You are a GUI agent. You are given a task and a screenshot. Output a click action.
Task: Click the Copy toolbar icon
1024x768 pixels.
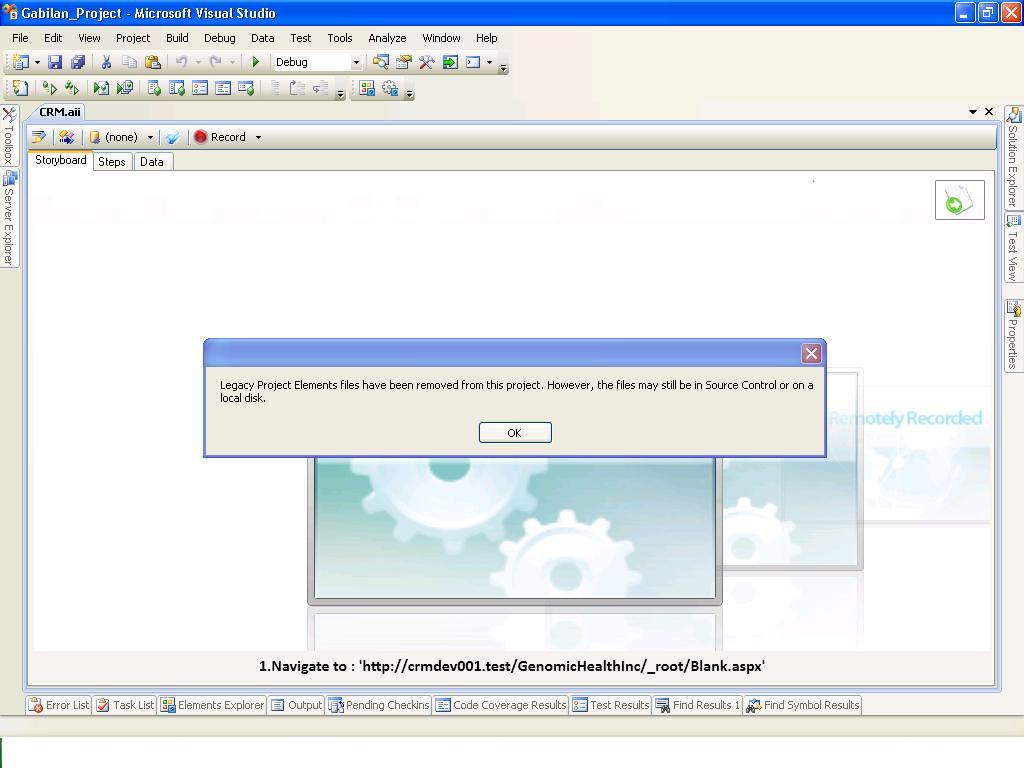[x=129, y=62]
